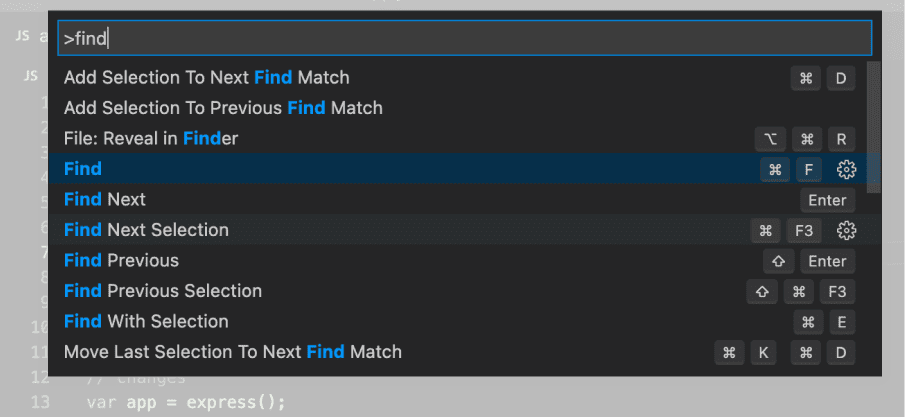
Task: Click the E key badge on Find With Selection
Action: point(840,322)
